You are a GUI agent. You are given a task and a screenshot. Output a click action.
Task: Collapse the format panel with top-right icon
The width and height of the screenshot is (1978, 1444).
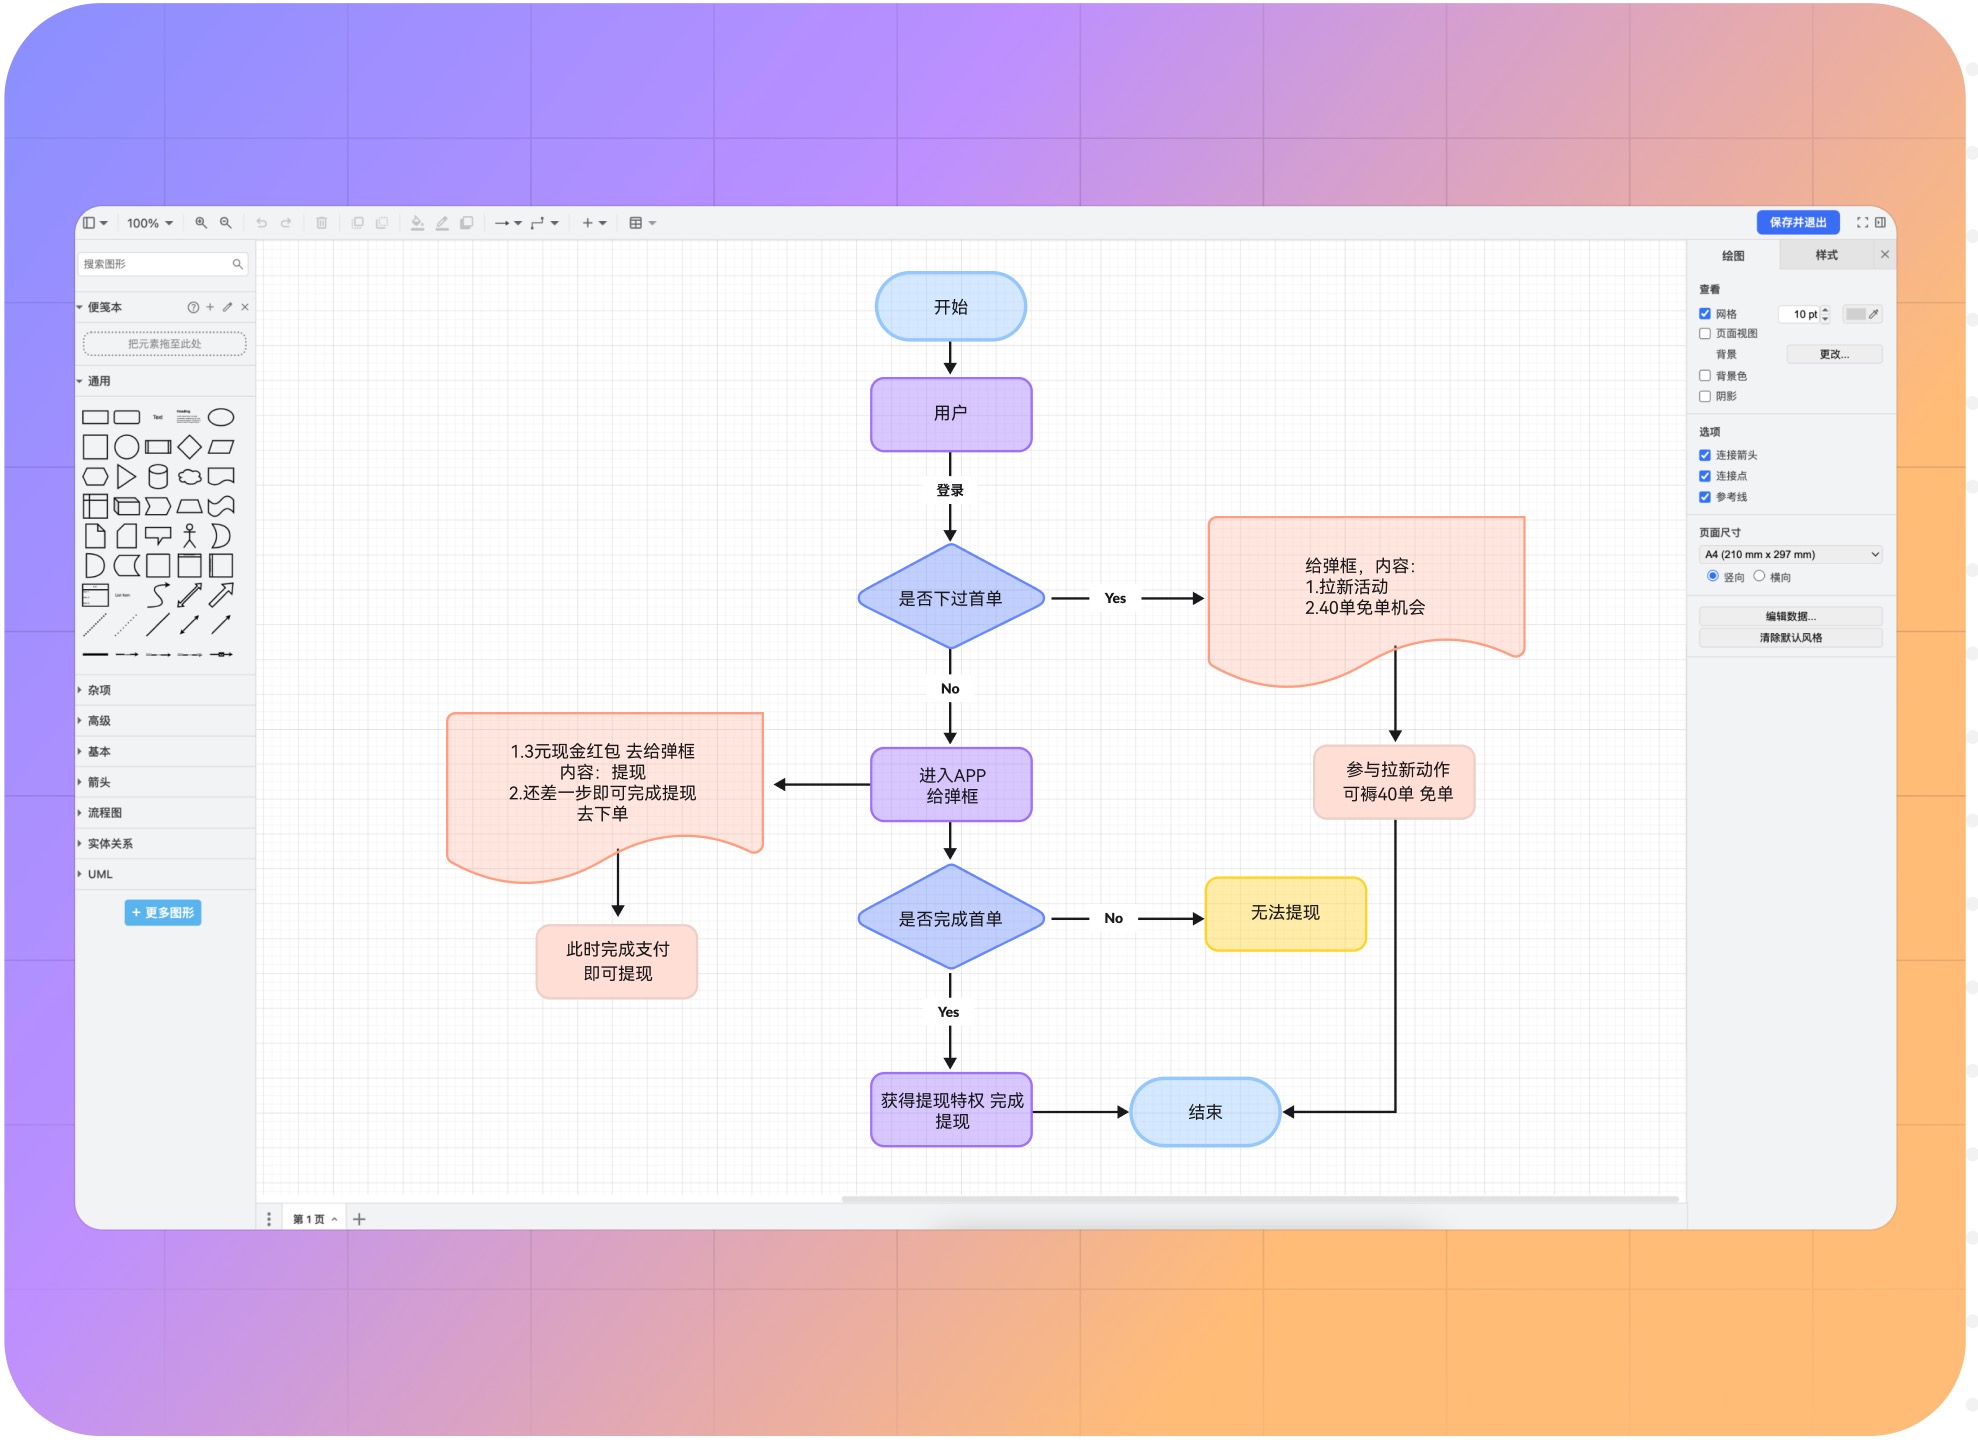(1880, 223)
